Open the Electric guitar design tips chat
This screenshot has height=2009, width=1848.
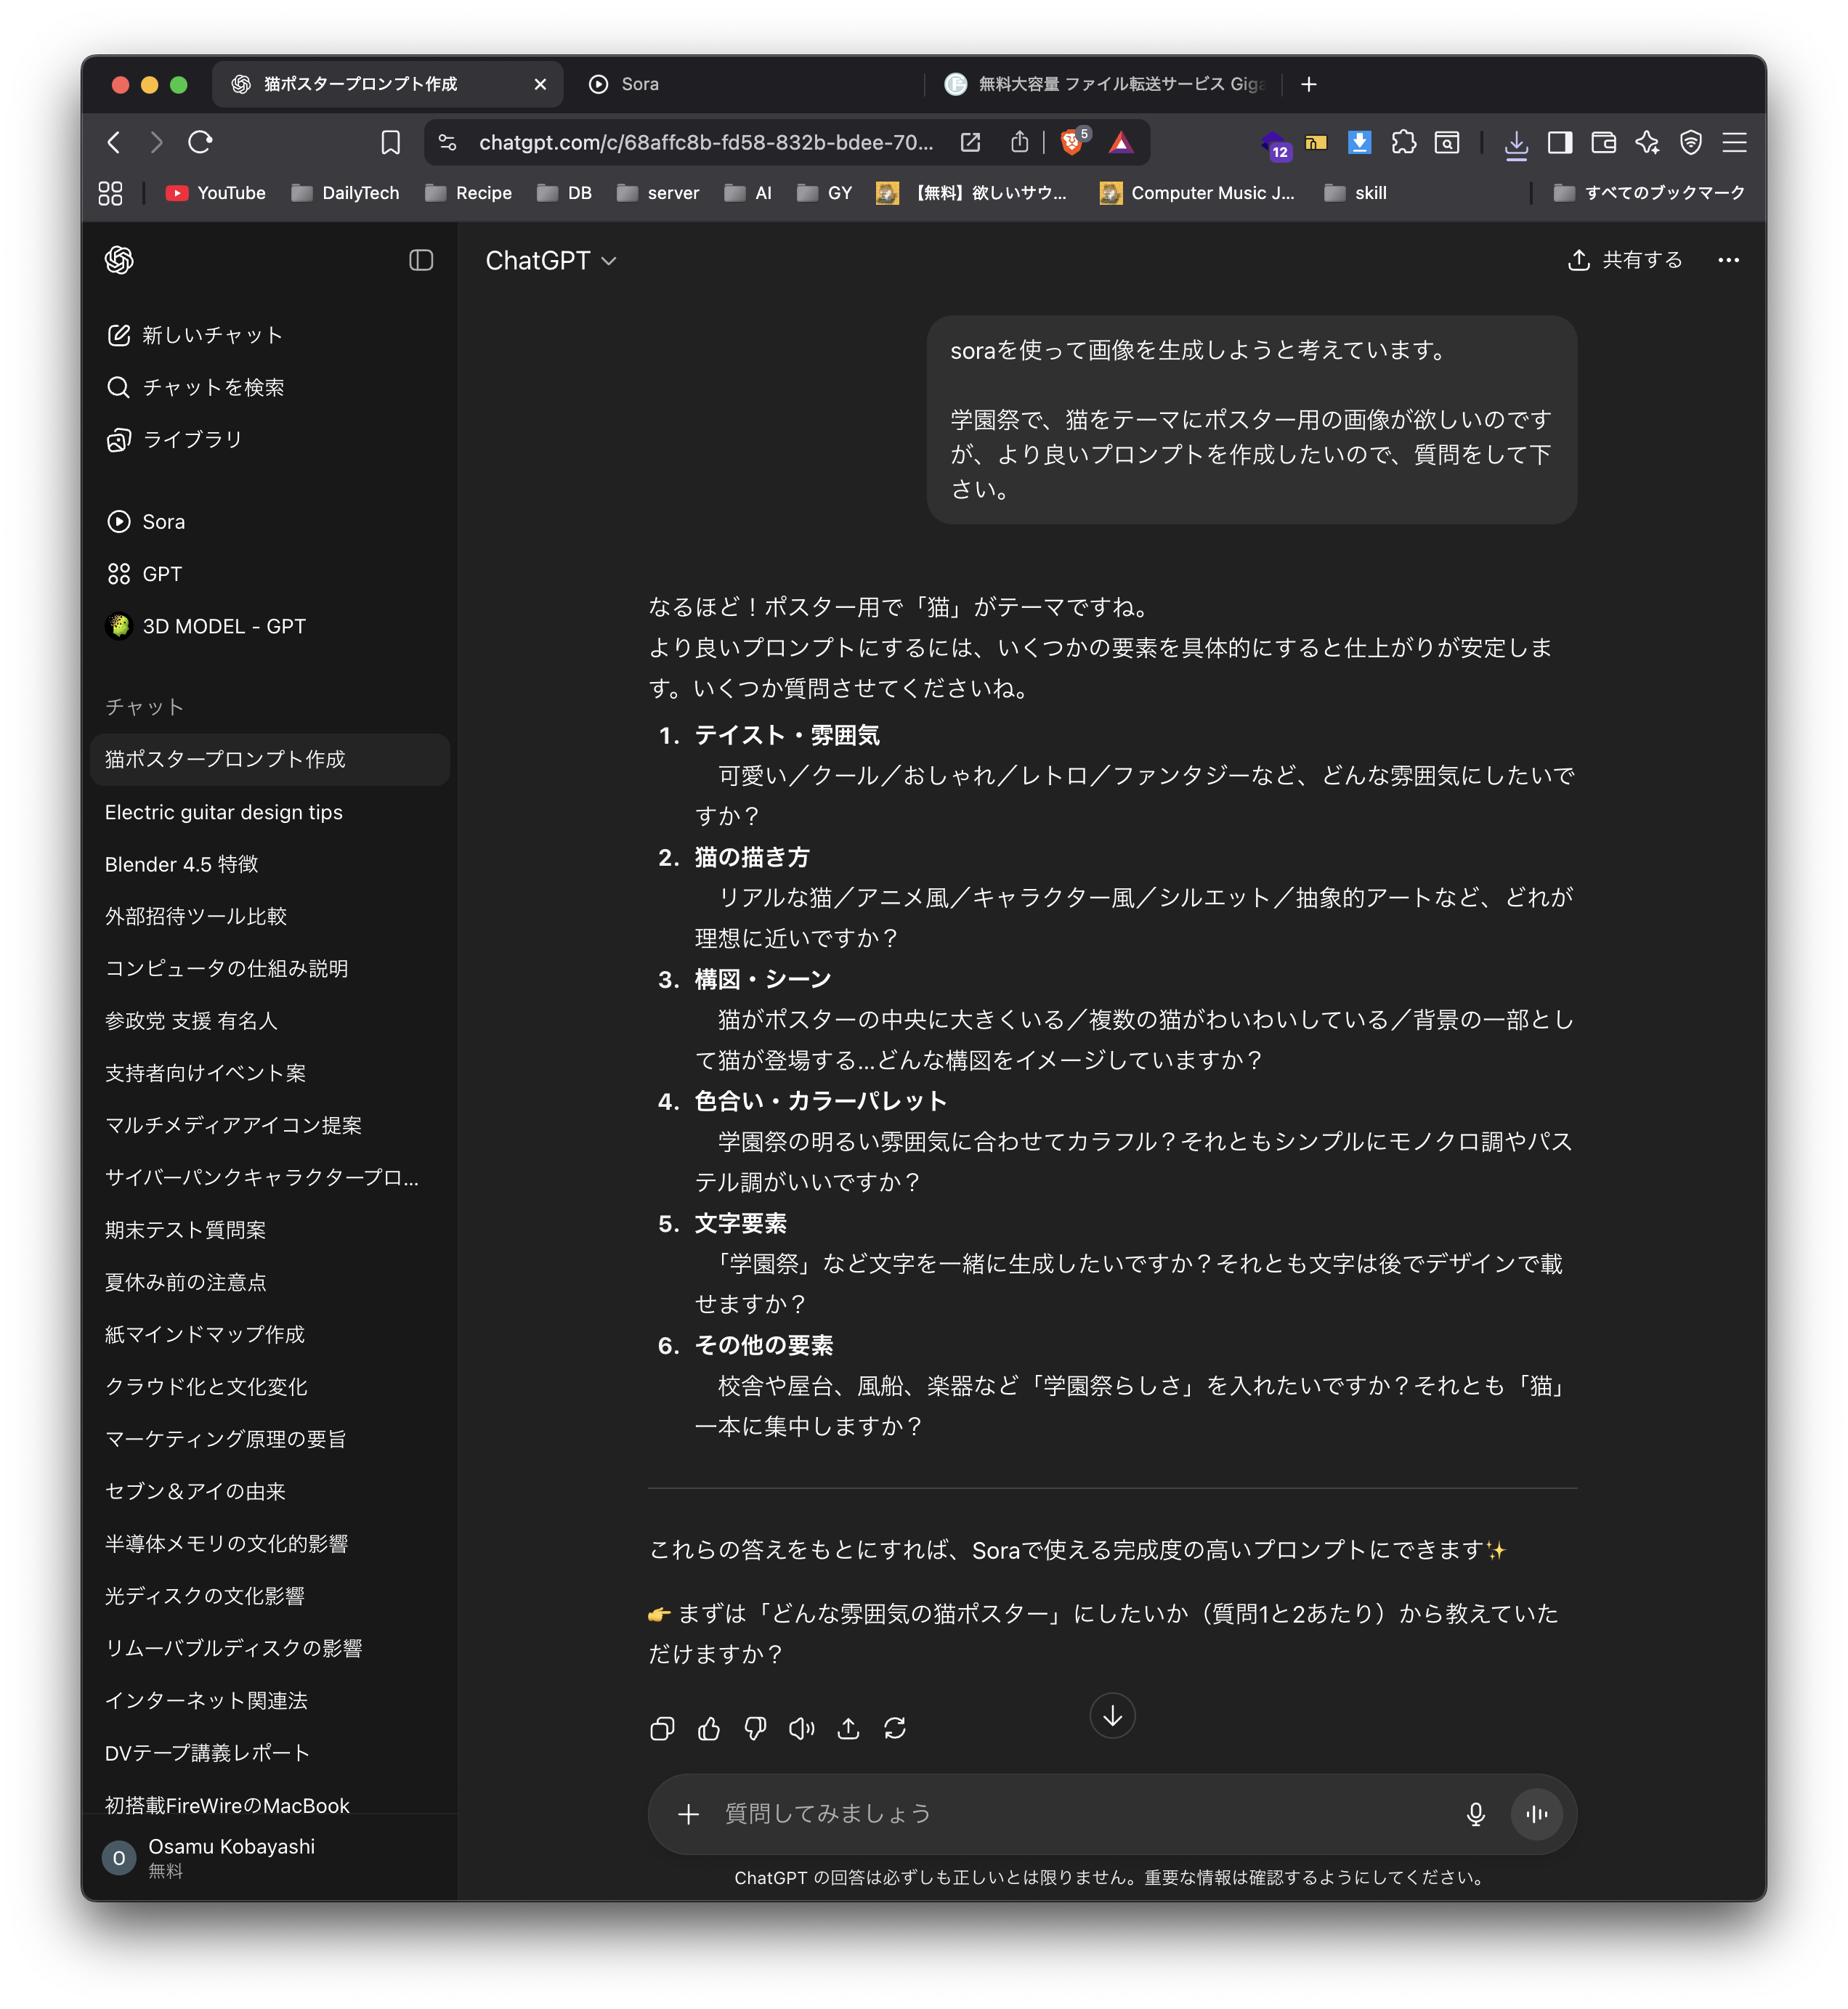(224, 812)
